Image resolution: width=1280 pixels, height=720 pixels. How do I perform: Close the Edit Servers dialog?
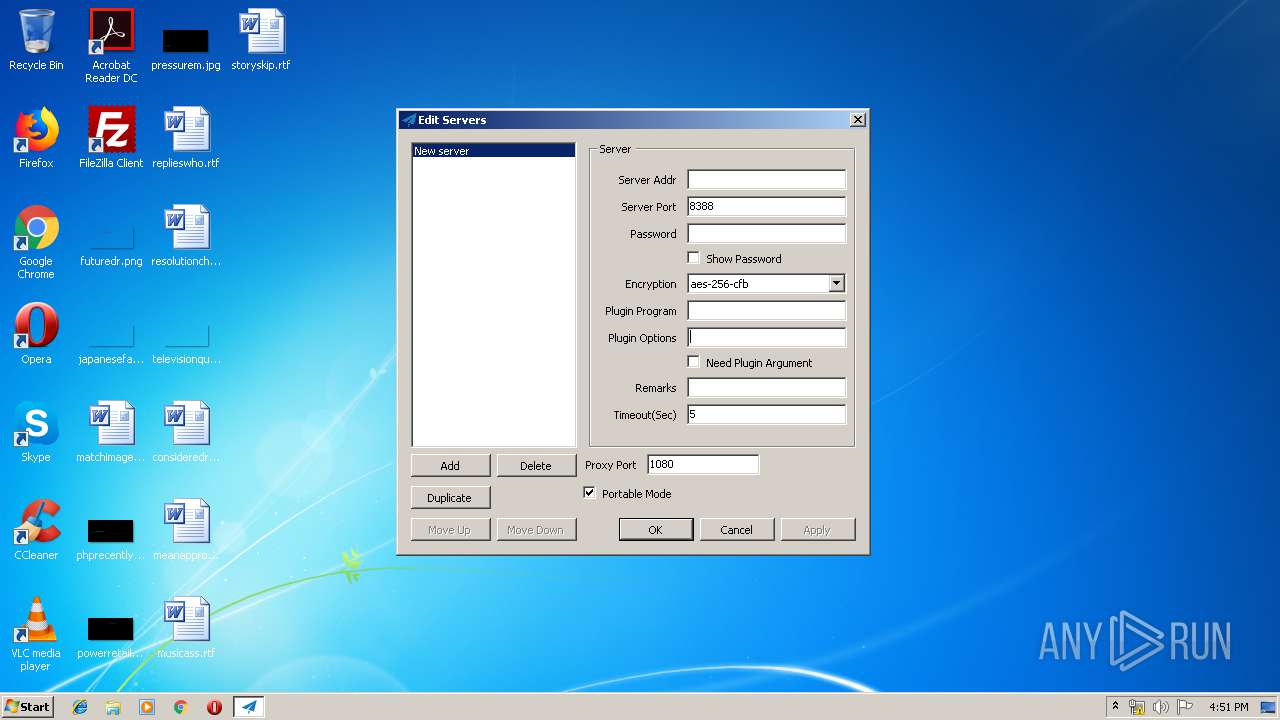857,119
